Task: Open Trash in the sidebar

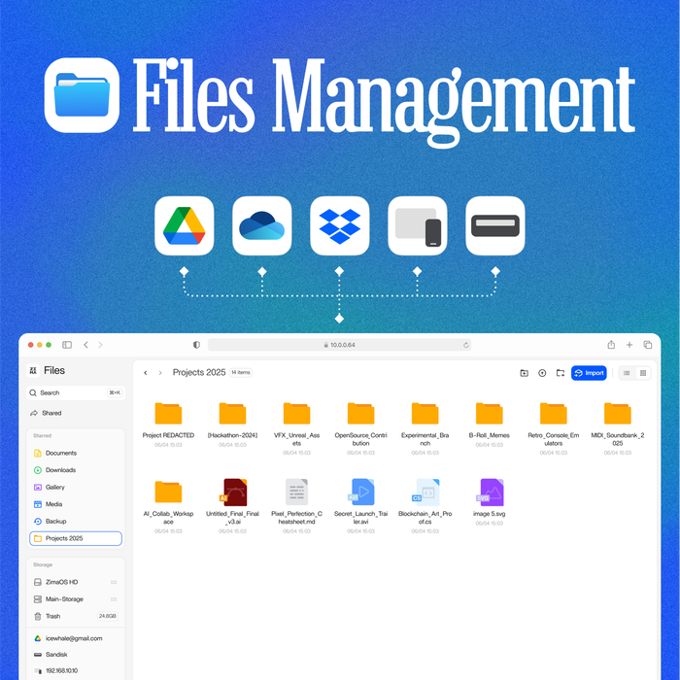Action: click(47, 616)
